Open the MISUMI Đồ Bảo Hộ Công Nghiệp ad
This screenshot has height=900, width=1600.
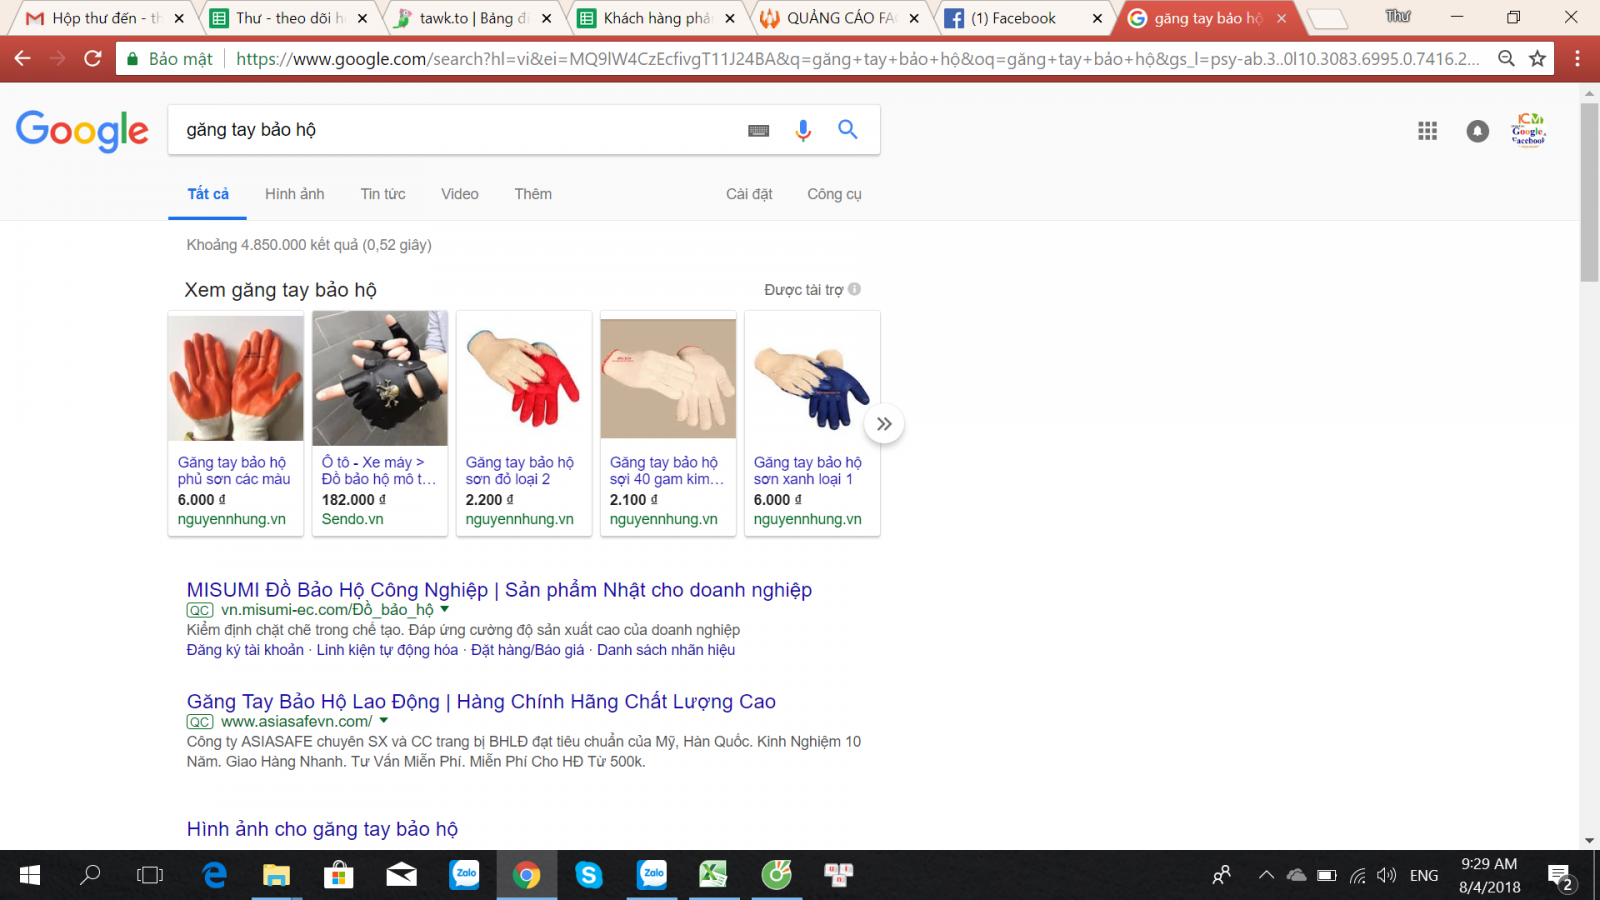499,590
